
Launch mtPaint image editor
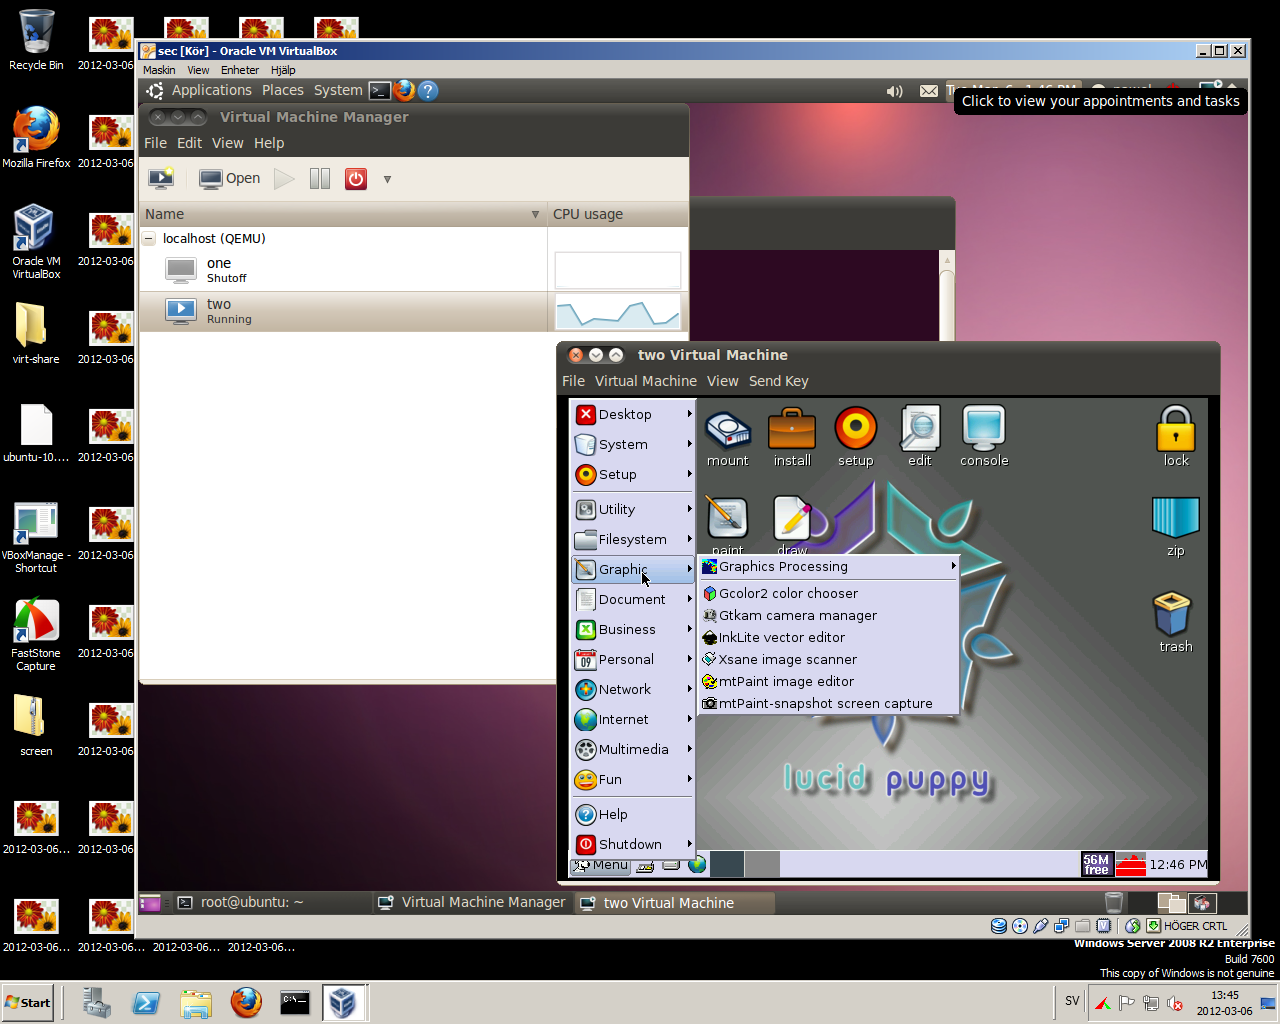pyautogui.click(x=828, y=681)
